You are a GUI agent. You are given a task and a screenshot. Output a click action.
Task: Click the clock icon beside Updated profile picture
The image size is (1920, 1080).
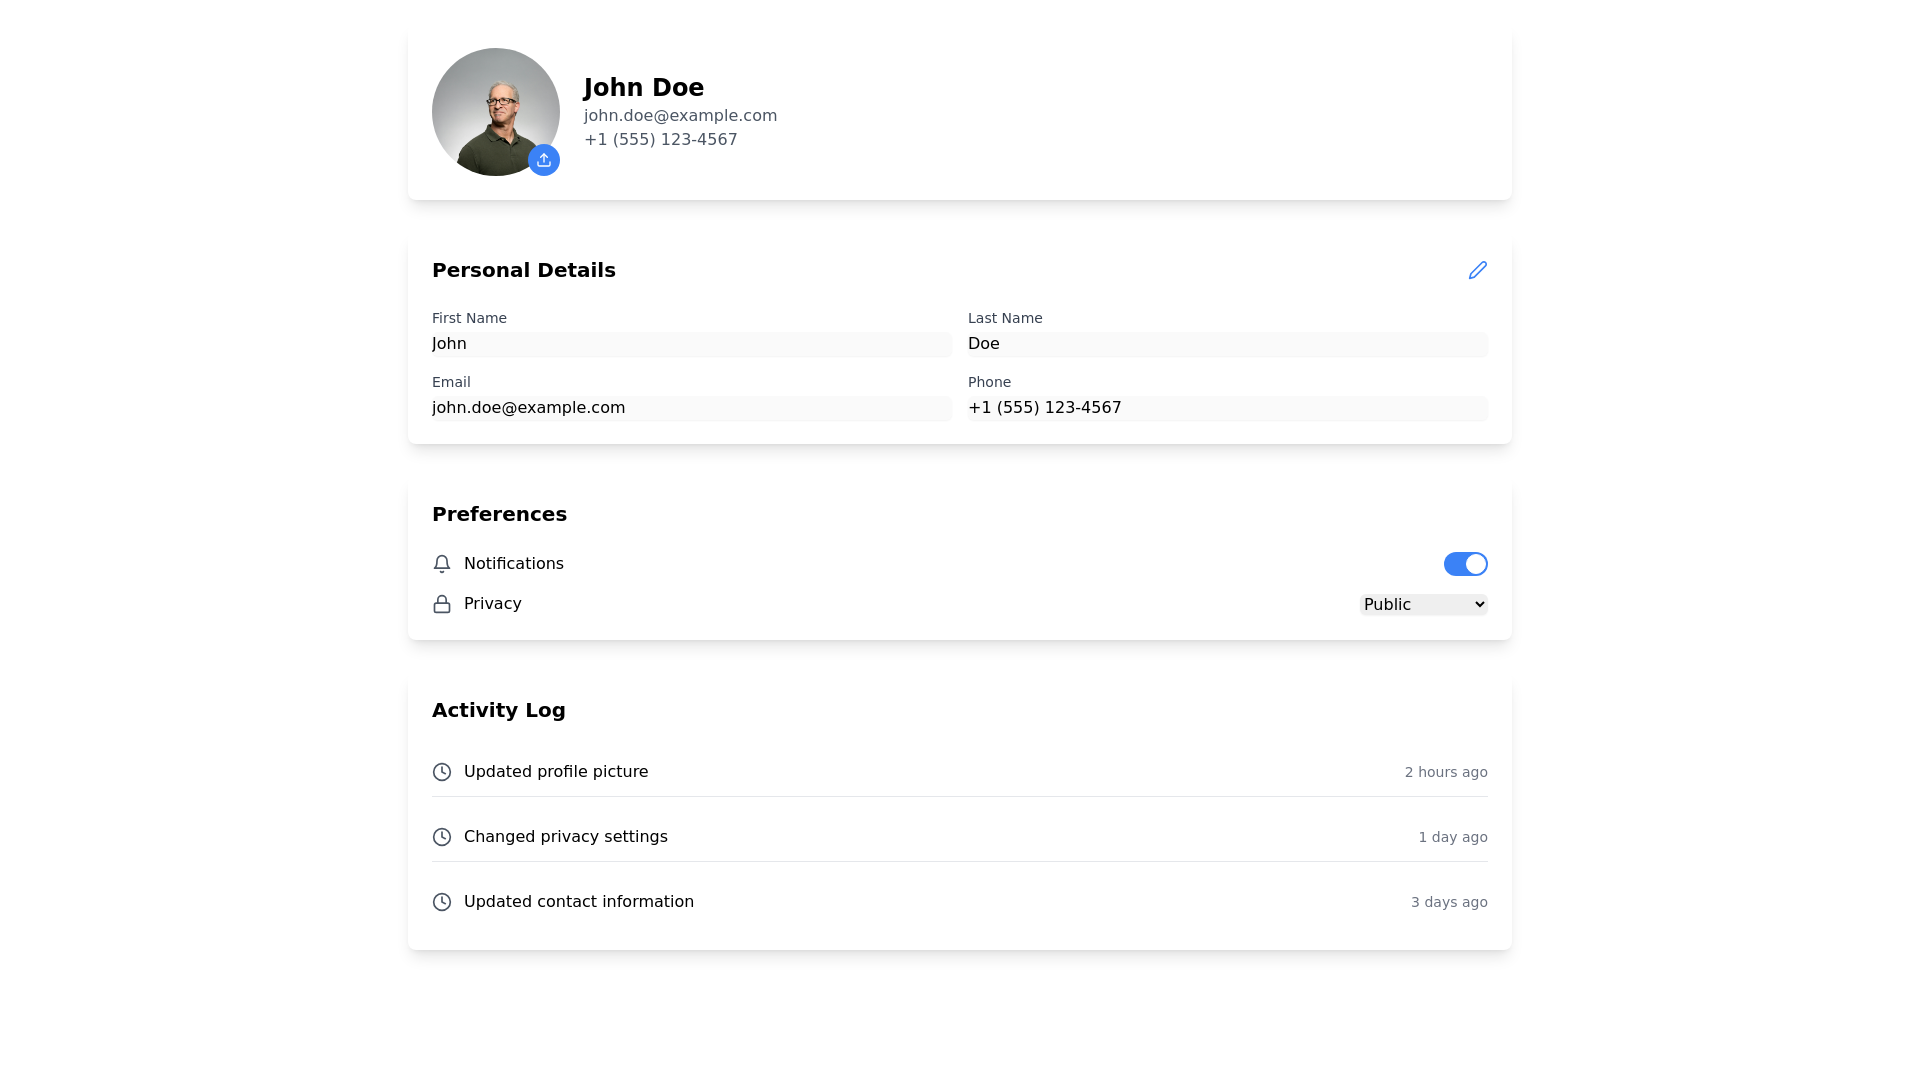click(x=441, y=771)
